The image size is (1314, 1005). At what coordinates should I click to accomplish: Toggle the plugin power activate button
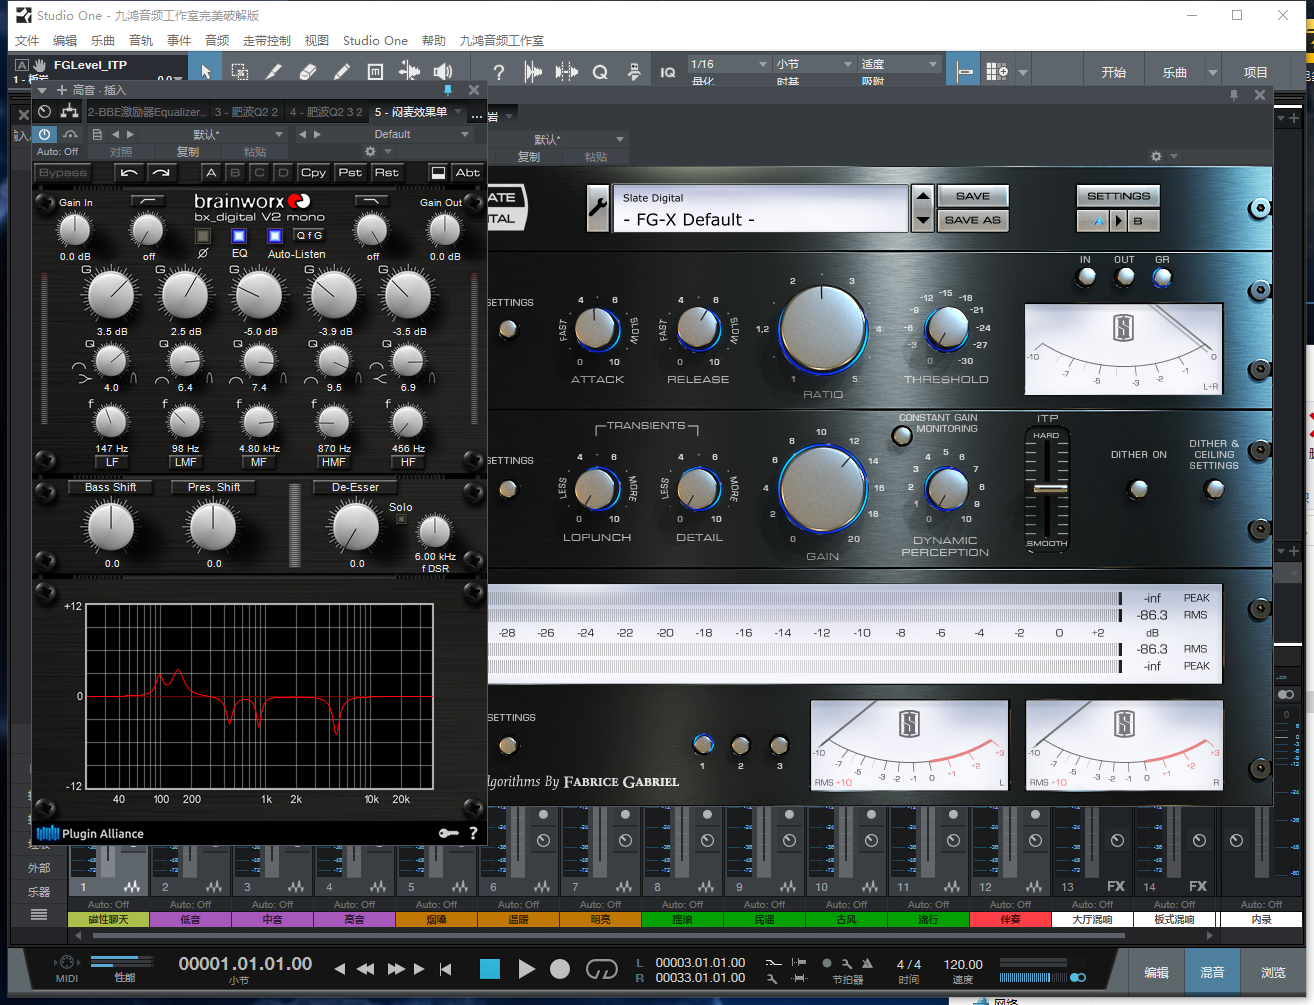tap(44, 134)
